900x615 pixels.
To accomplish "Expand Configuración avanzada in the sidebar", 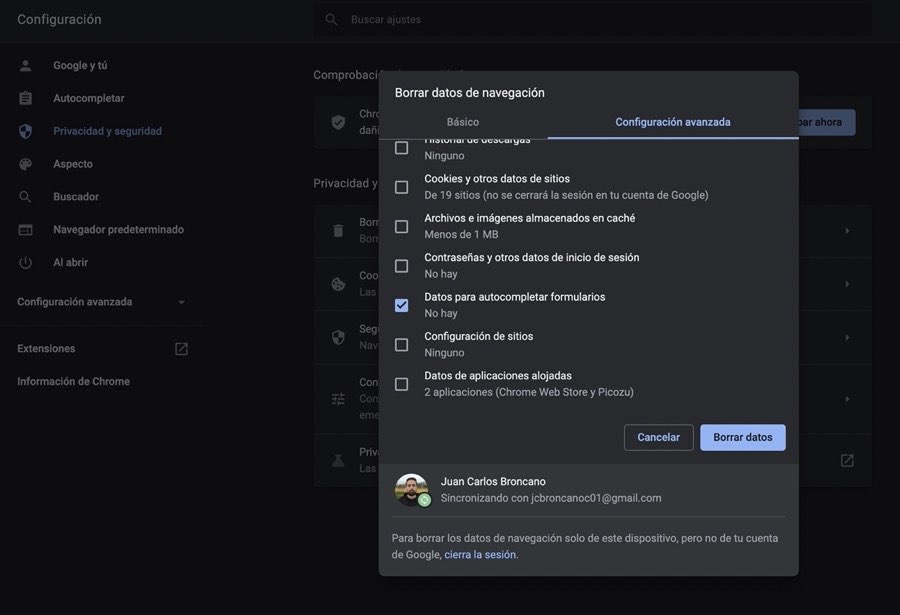I will [x=102, y=302].
